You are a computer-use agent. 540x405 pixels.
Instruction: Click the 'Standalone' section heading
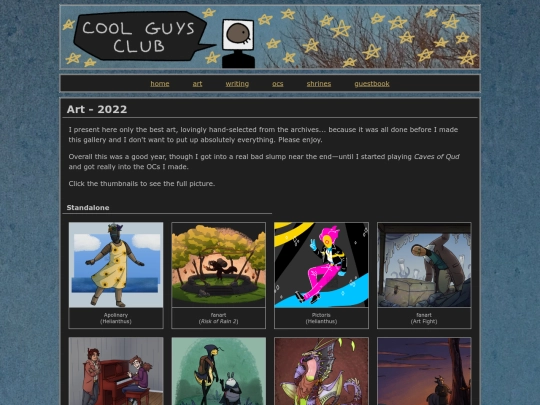tap(88, 208)
